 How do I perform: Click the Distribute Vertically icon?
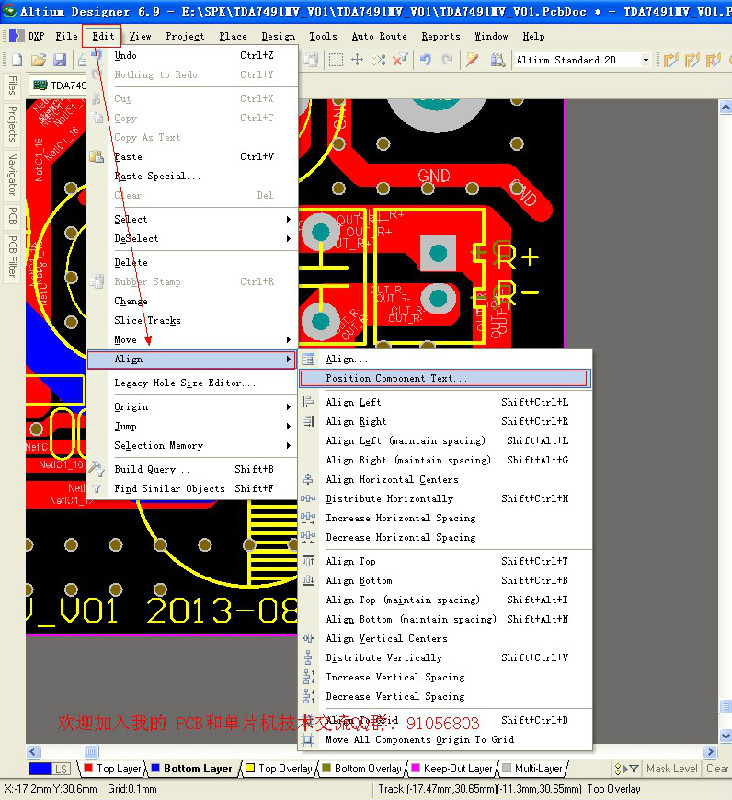click(308, 658)
